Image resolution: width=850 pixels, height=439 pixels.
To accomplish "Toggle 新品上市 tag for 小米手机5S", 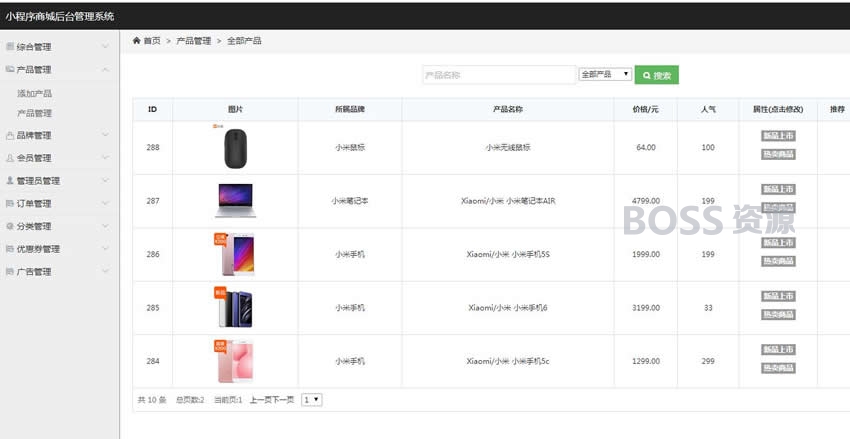I will (778, 243).
